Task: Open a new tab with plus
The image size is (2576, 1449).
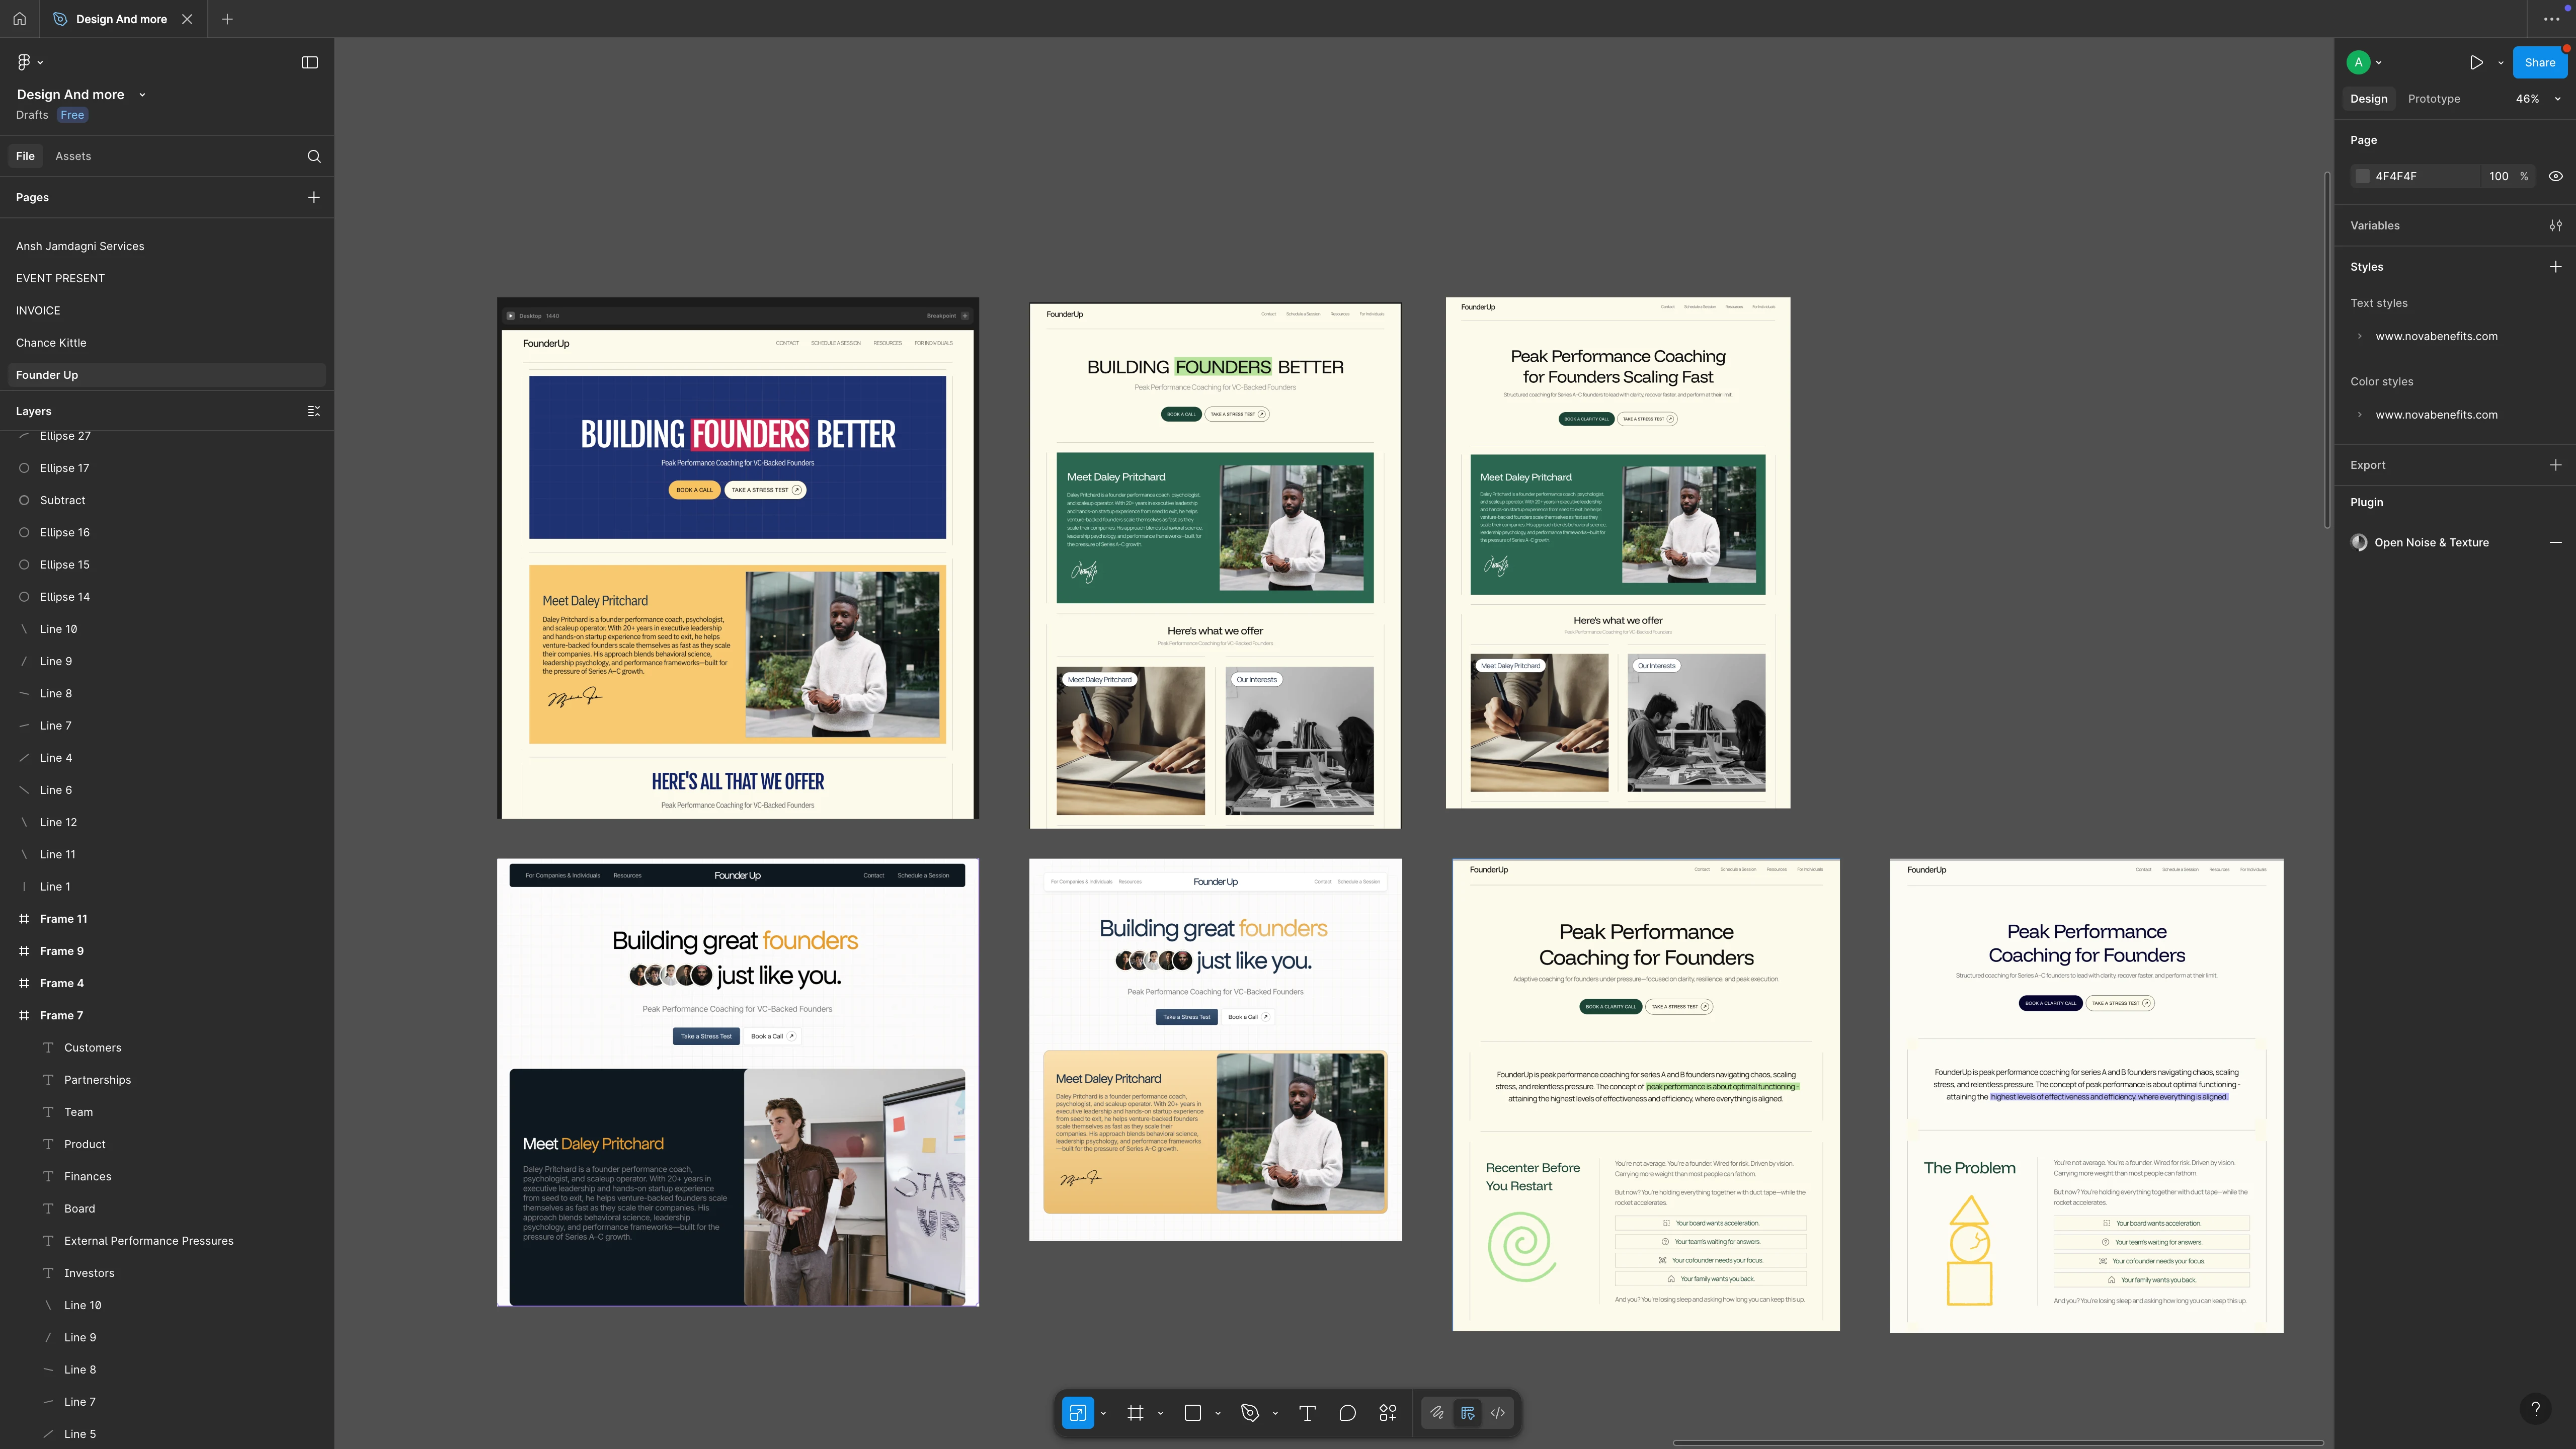Action: (x=227, y=19)
